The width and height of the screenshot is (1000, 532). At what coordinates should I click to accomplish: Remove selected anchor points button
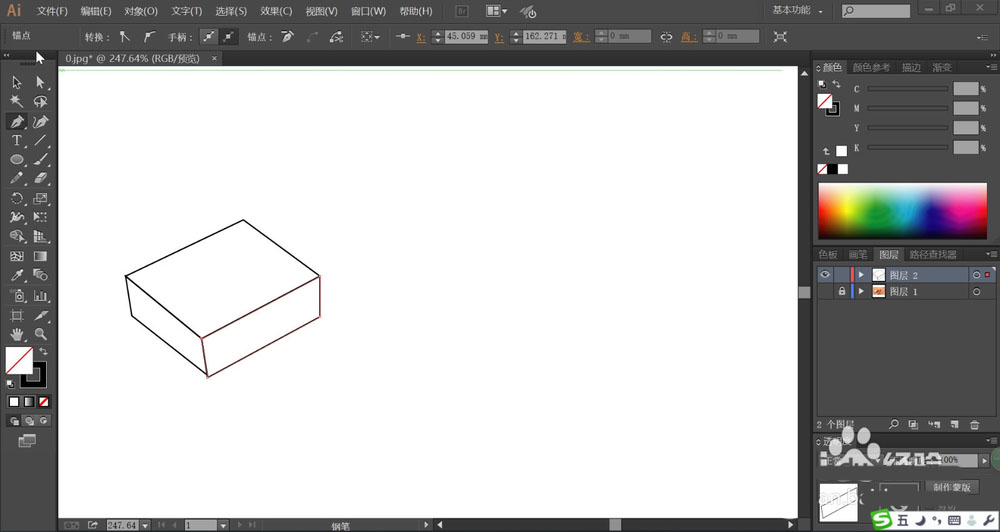point(288,36)
